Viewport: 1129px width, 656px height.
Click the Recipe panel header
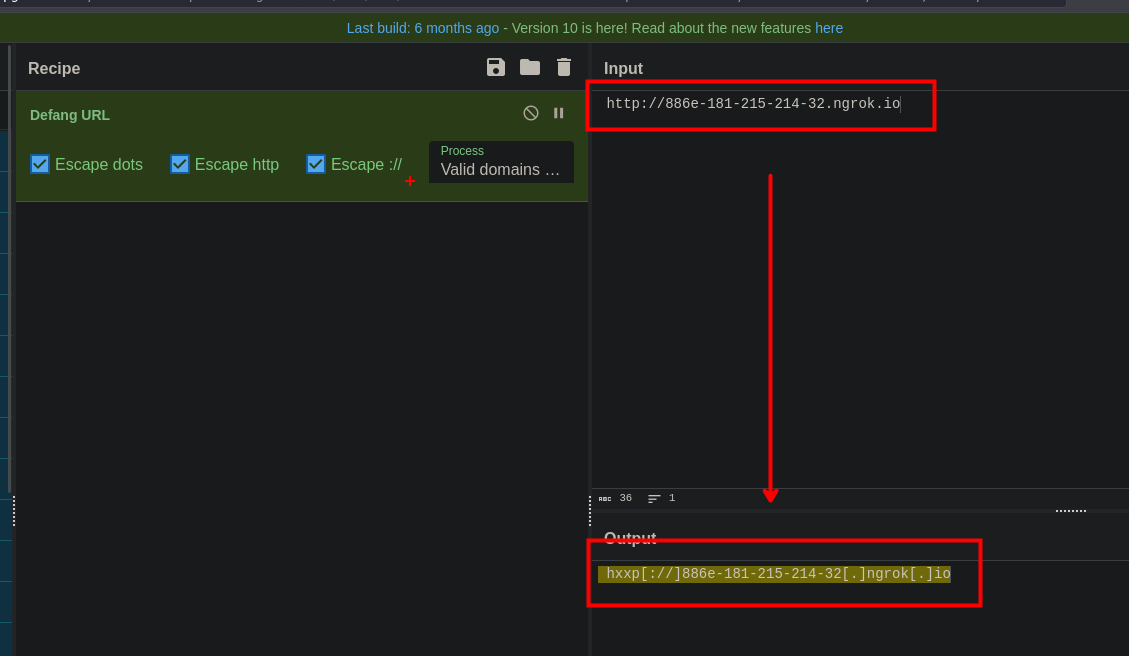(54, 68)
